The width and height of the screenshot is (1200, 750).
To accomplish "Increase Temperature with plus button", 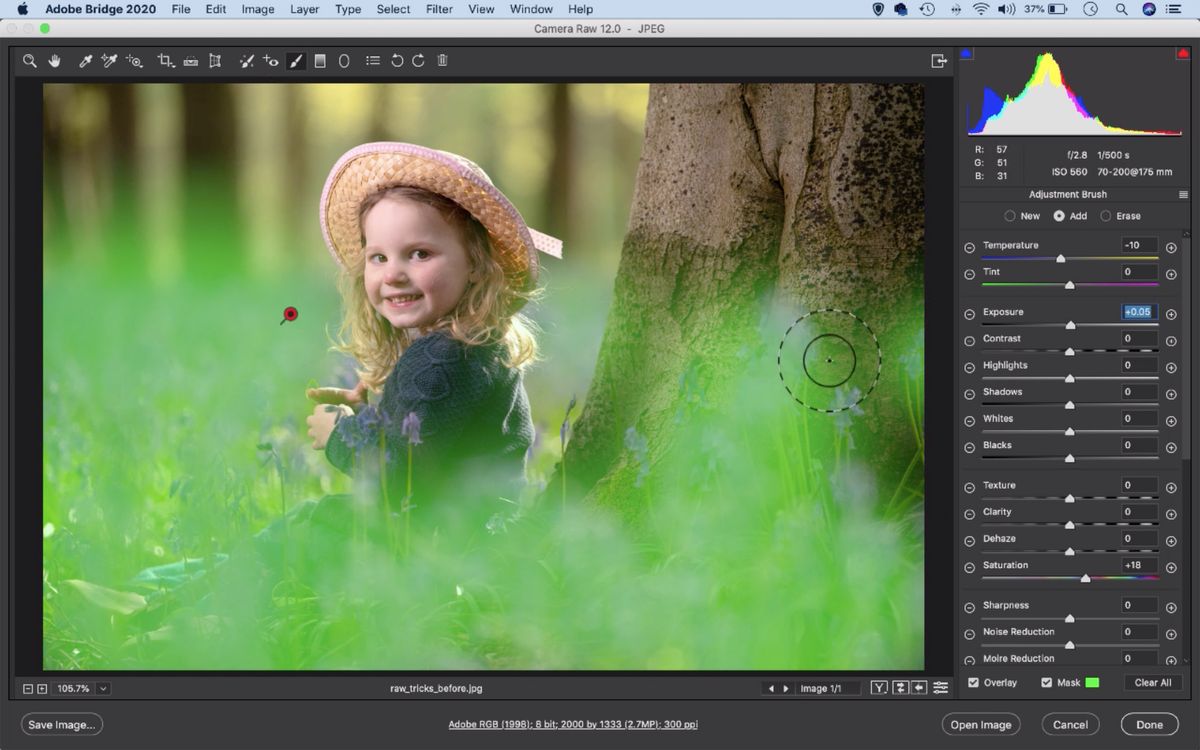I will pyautogui.click(x=1171, y=248).
